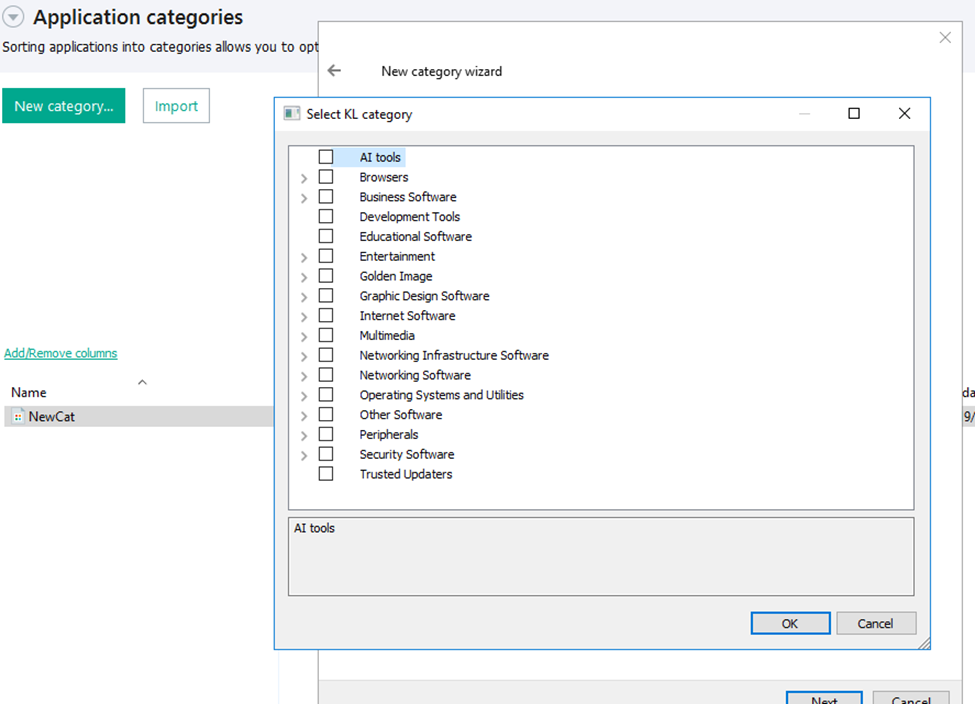The height and width of the screenshot is (704, 975).
Task: Tick the Multimedia checkbox
Action: [326, 335]
